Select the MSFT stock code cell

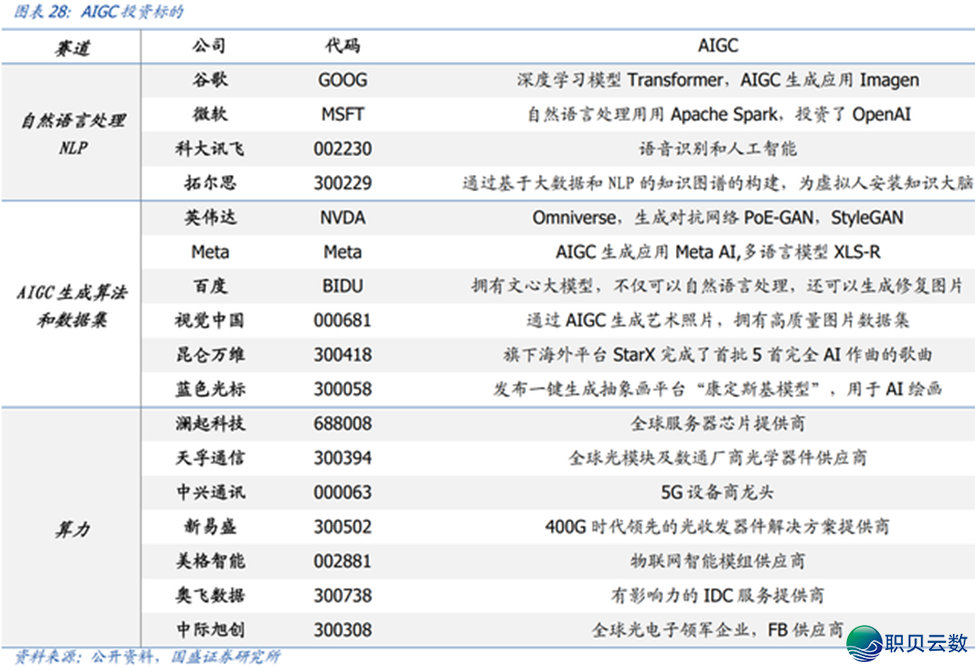point(342,114)
